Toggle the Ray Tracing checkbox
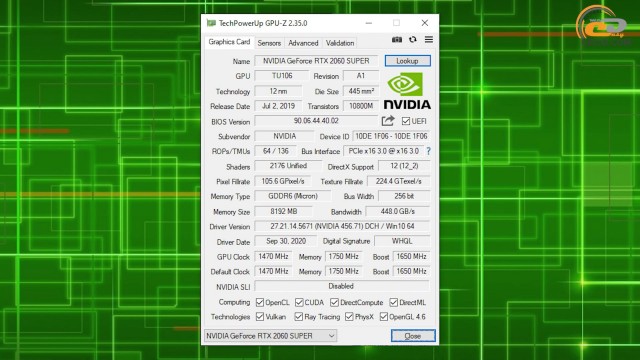This screenshot has width=640, height=360. coord(298,317)
